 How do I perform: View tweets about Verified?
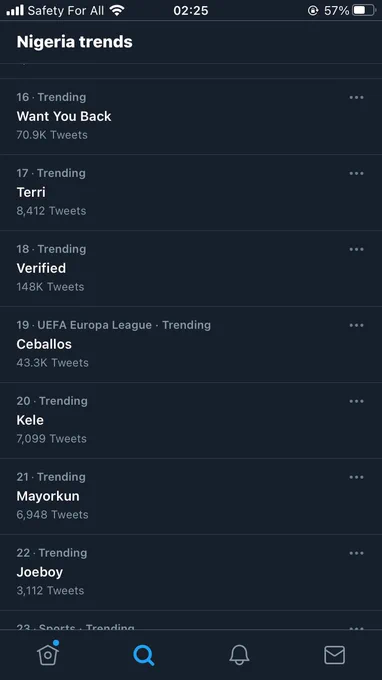[x=191, y=268]
